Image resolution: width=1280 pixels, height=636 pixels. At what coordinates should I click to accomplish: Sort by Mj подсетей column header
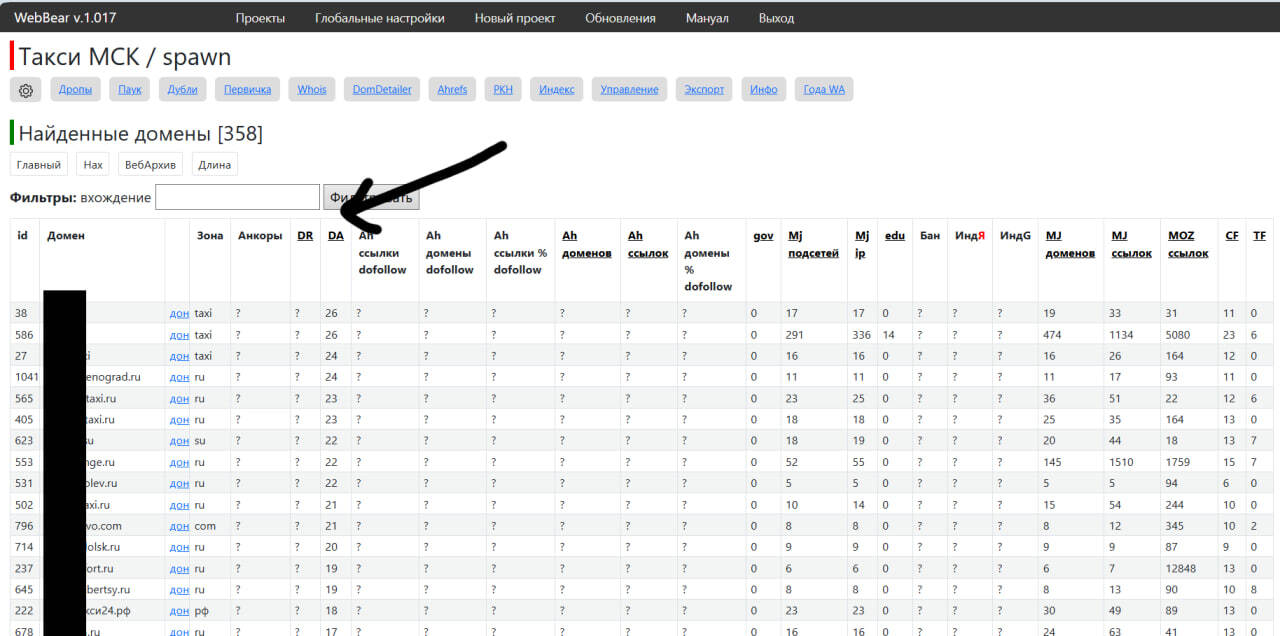(813, 244)
